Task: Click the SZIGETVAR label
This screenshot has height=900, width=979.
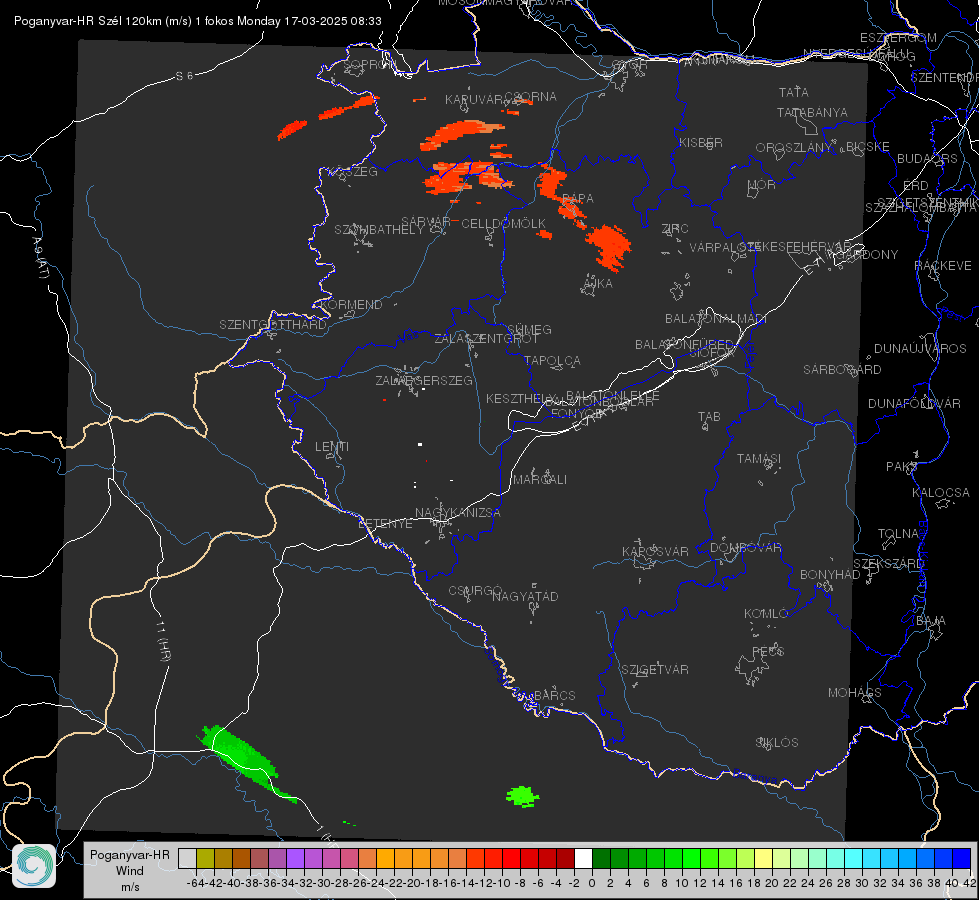Action: [654, 670]
